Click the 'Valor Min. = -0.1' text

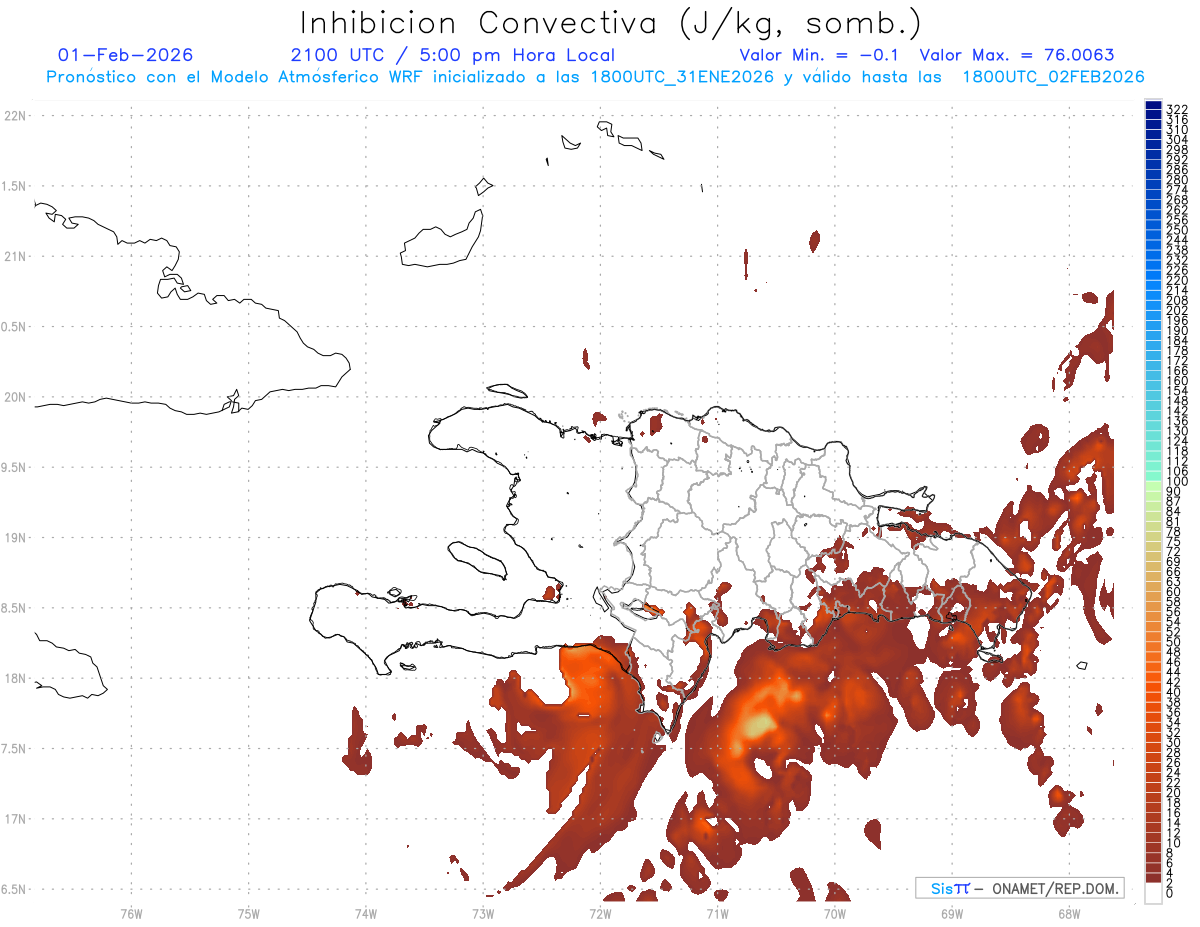click(821, 55)
